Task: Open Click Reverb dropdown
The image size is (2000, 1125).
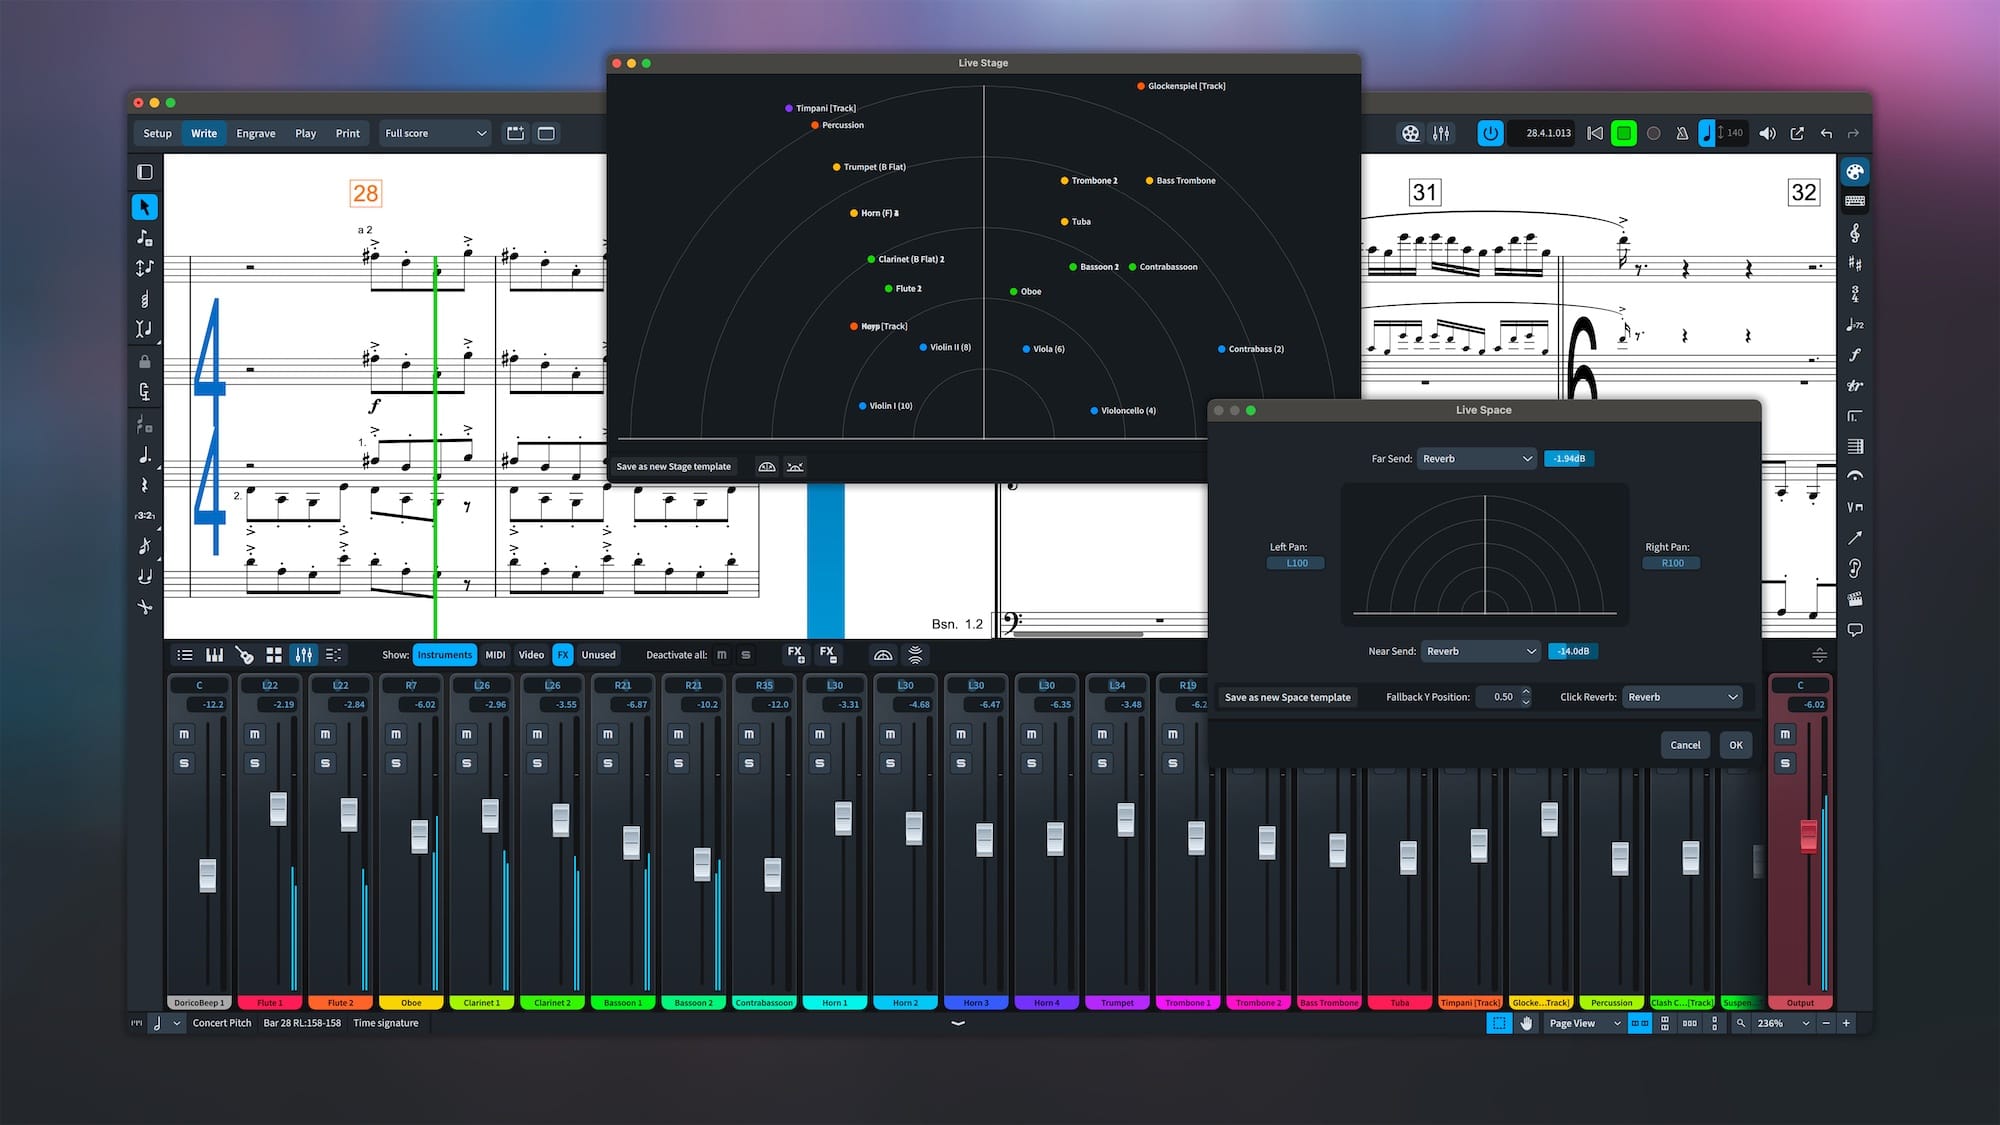Action: click(x=1683, y=697)
